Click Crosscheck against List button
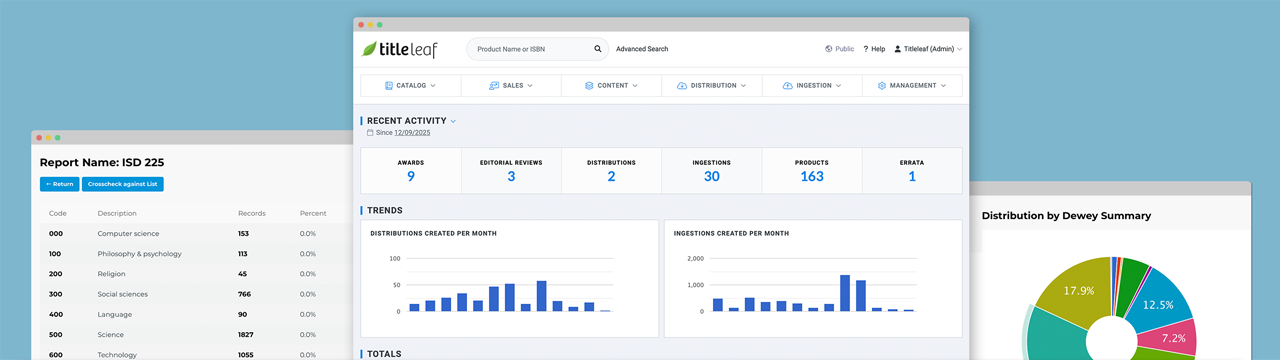 coord(123,184)
